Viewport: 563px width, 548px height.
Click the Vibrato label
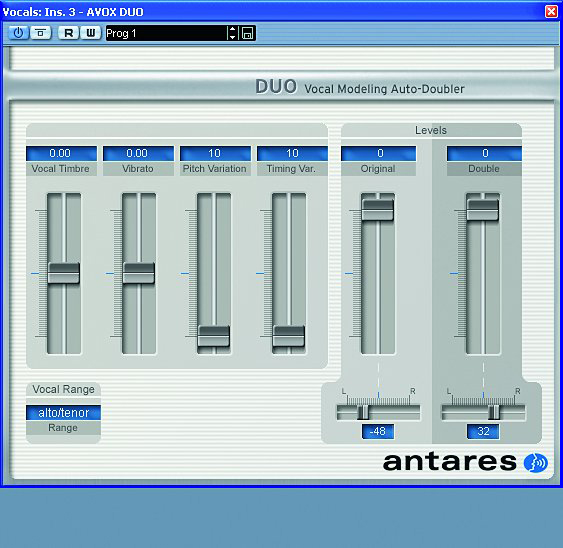(138, 168)
